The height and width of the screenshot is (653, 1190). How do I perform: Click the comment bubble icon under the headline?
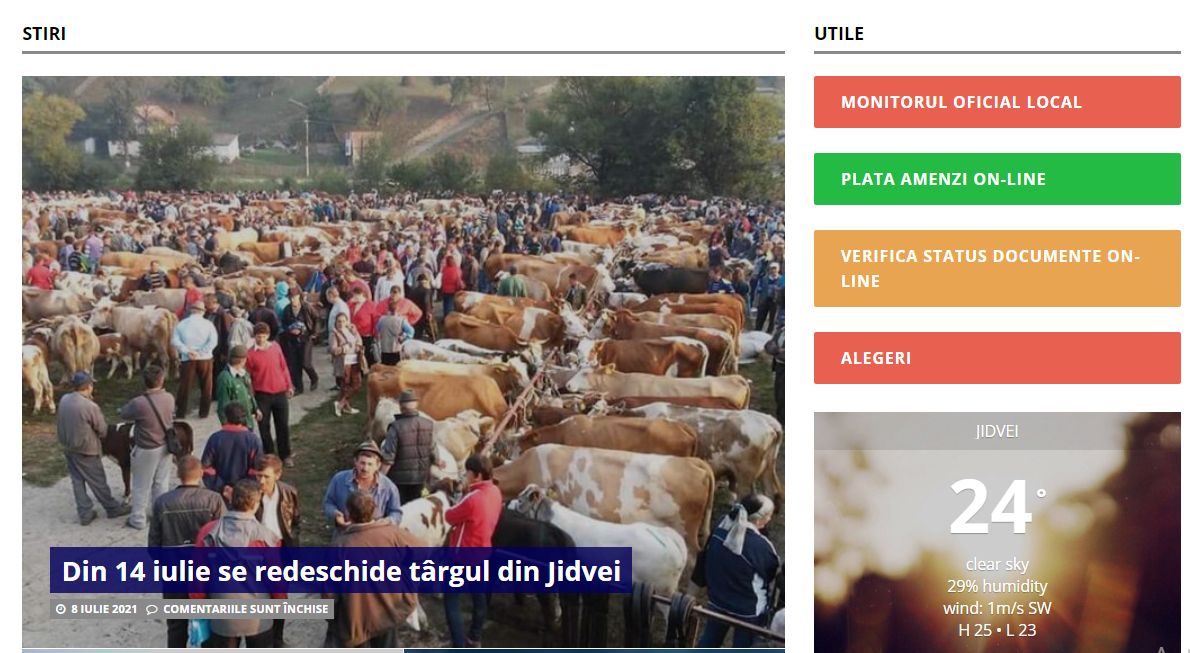coord(152,609)
